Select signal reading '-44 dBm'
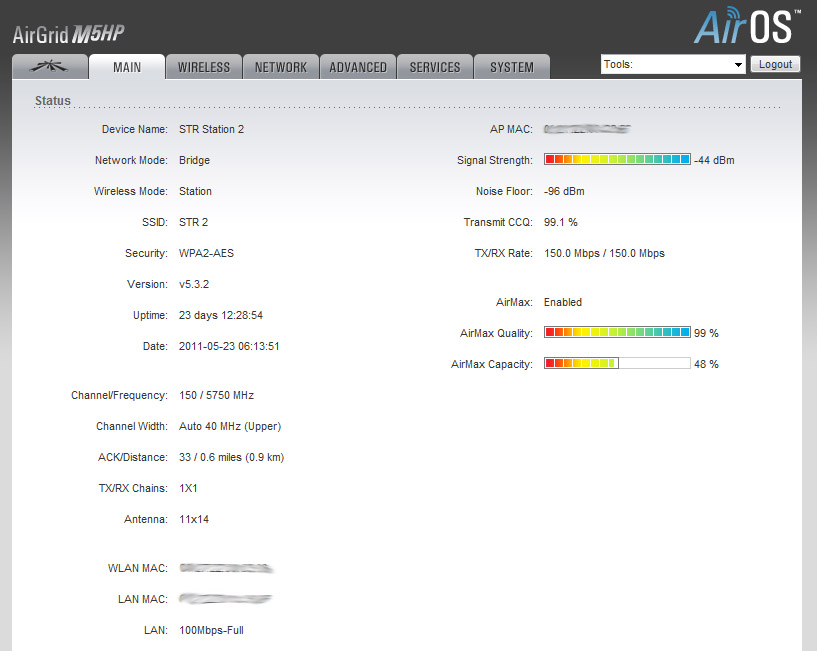 [714, 160]
